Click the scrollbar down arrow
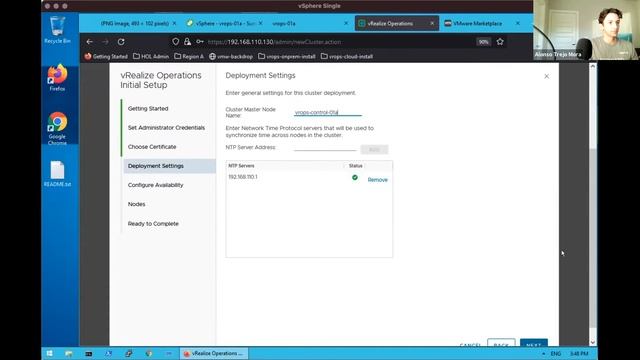The width and height of the screenshot is (640, 360). (593, 343)
